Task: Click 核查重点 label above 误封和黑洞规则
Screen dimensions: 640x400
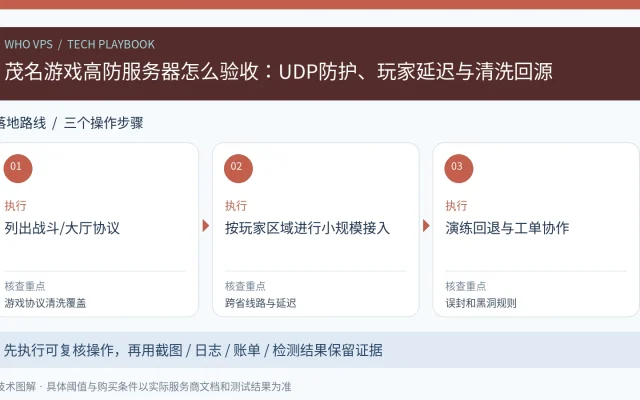Action: tap(466, 286)
